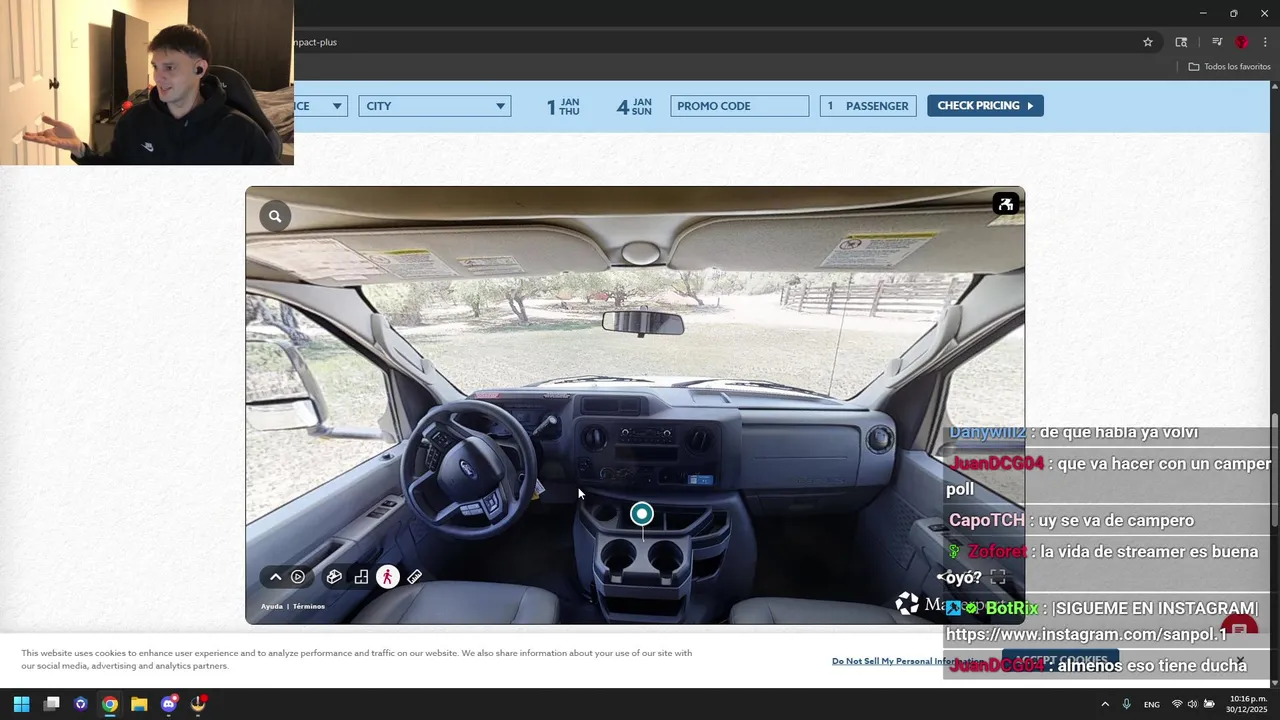Dismiss the cookie banner with the X
The height and width of the screenshot is (720, 1280).
(x=1240, y=661)
